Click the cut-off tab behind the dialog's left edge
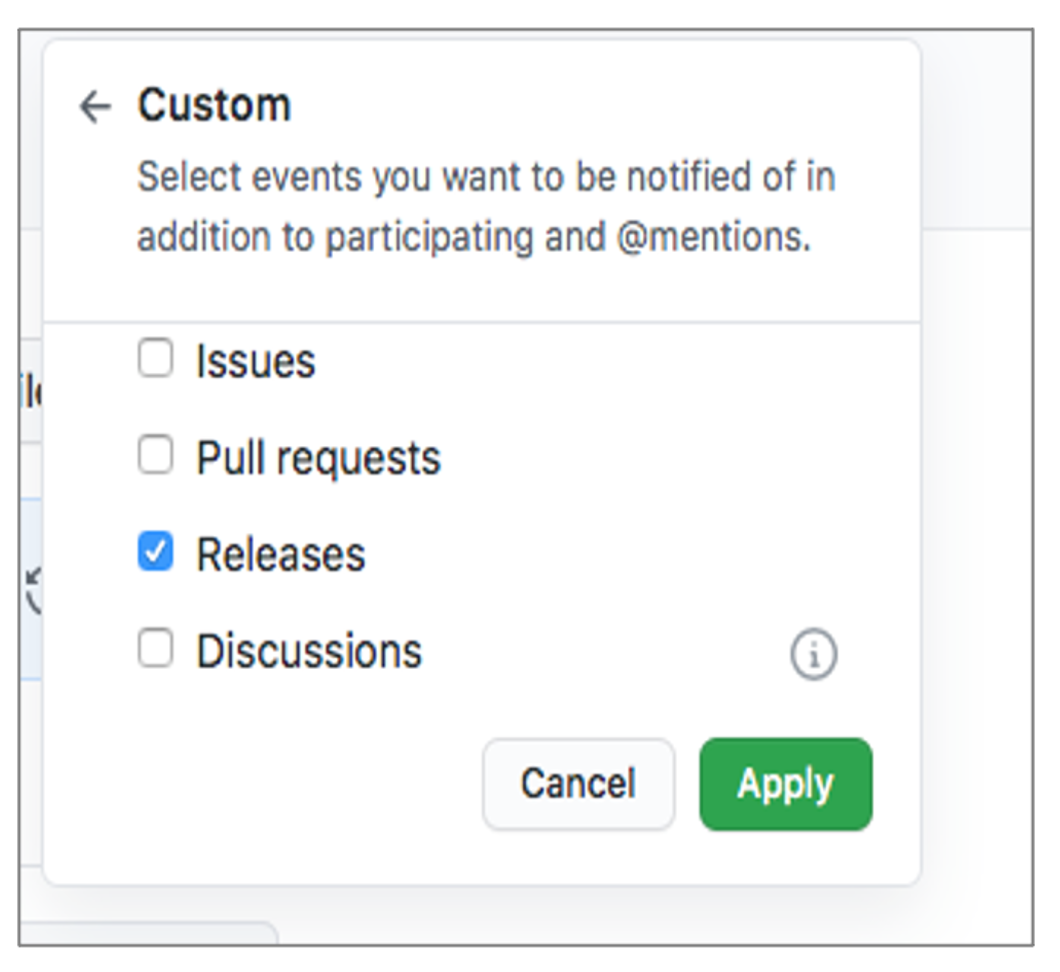Image resolution: width=1060 pixels, height=972 pixels. [x=31, y=391]
